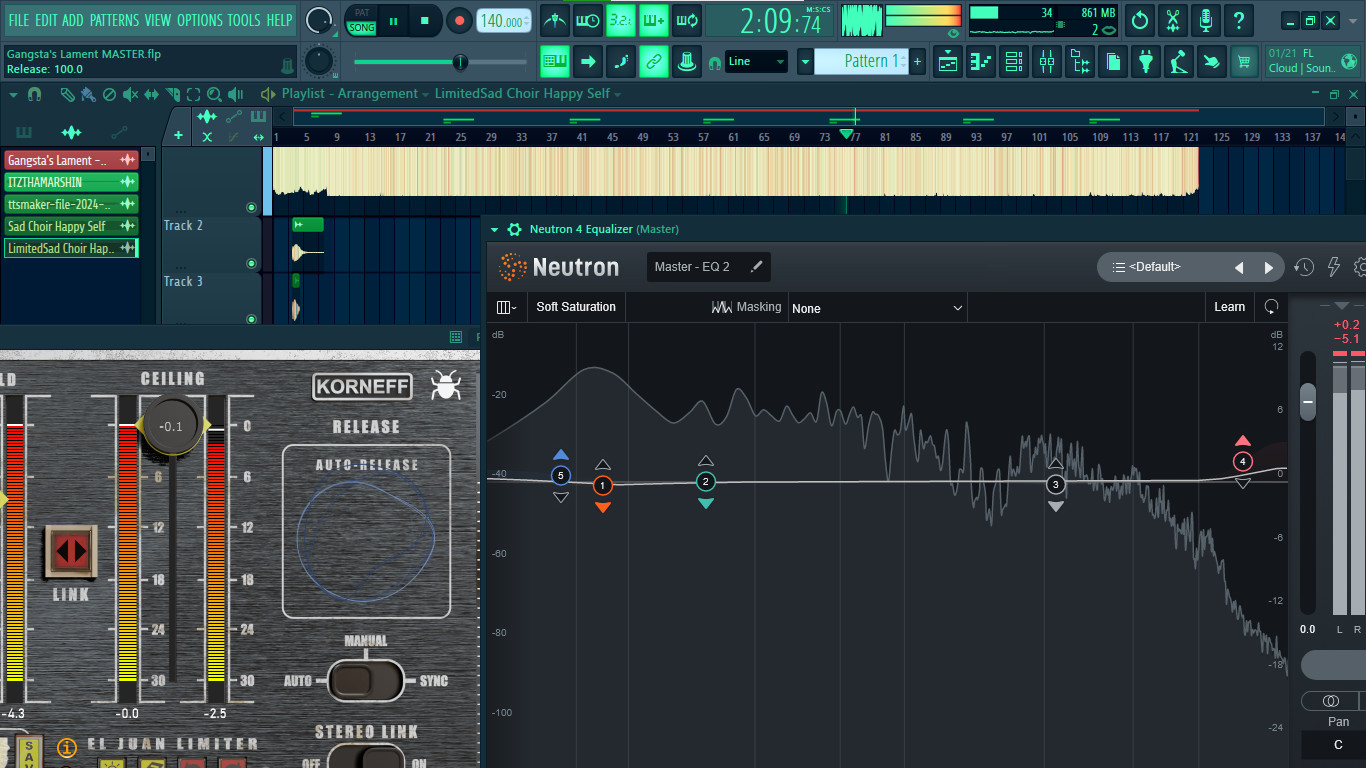Viewport: 1366px width, 768px height.
Task: Open the TOOLS menu
Action: point(243,20)
